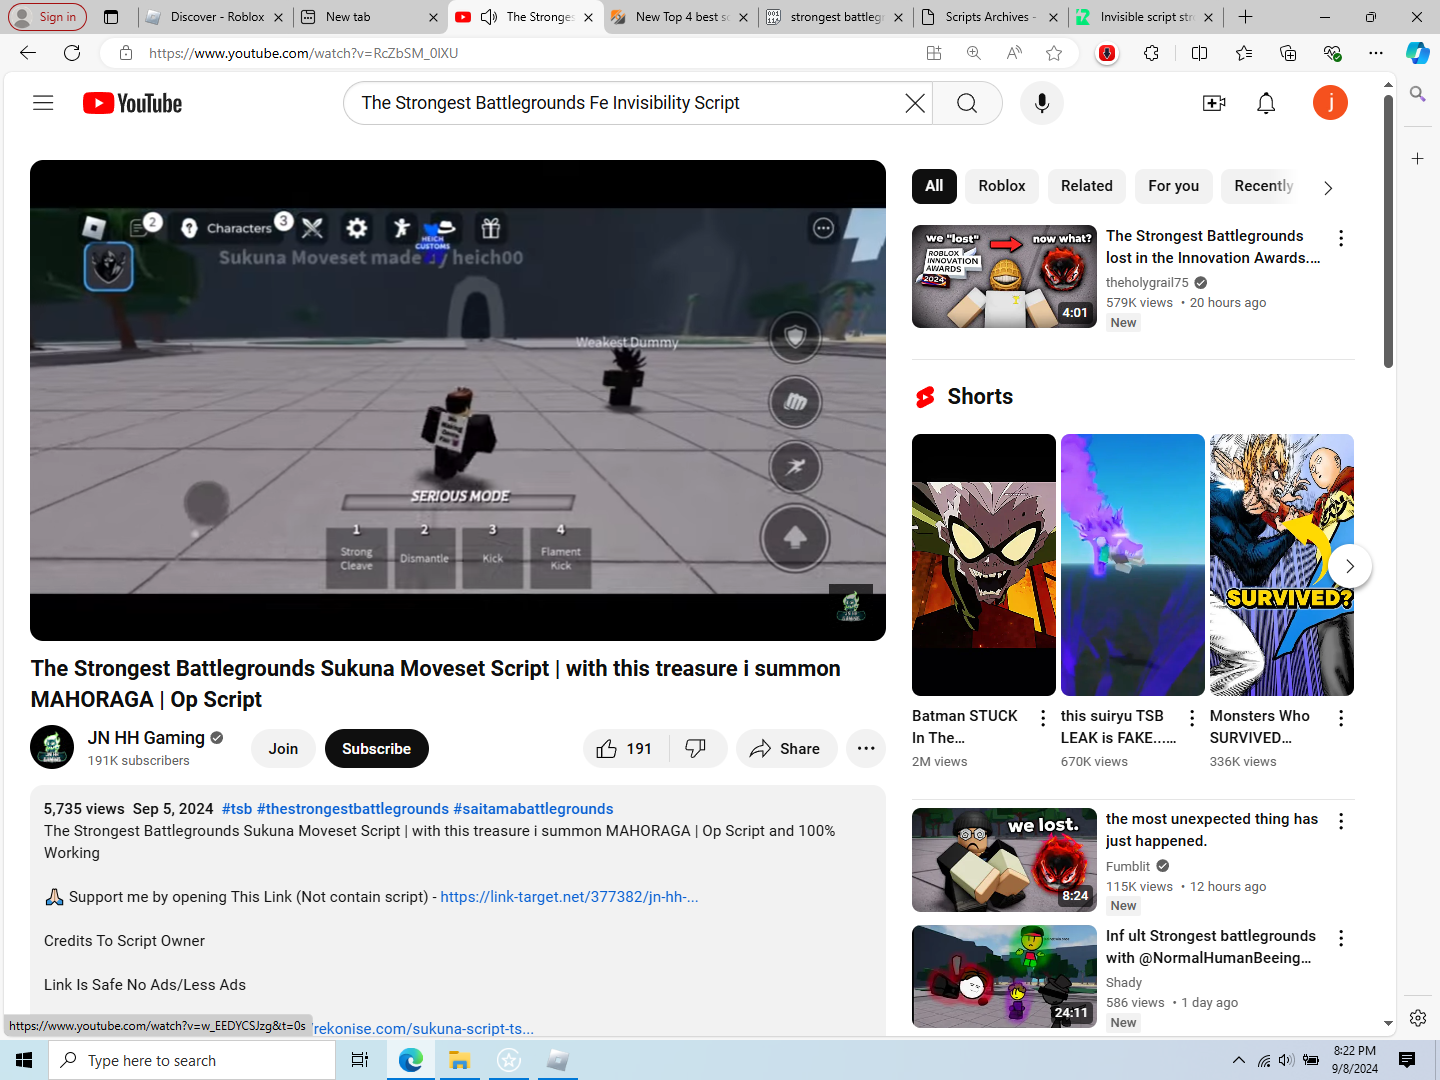Go back with browser back arrow

(x=28, y=53)
